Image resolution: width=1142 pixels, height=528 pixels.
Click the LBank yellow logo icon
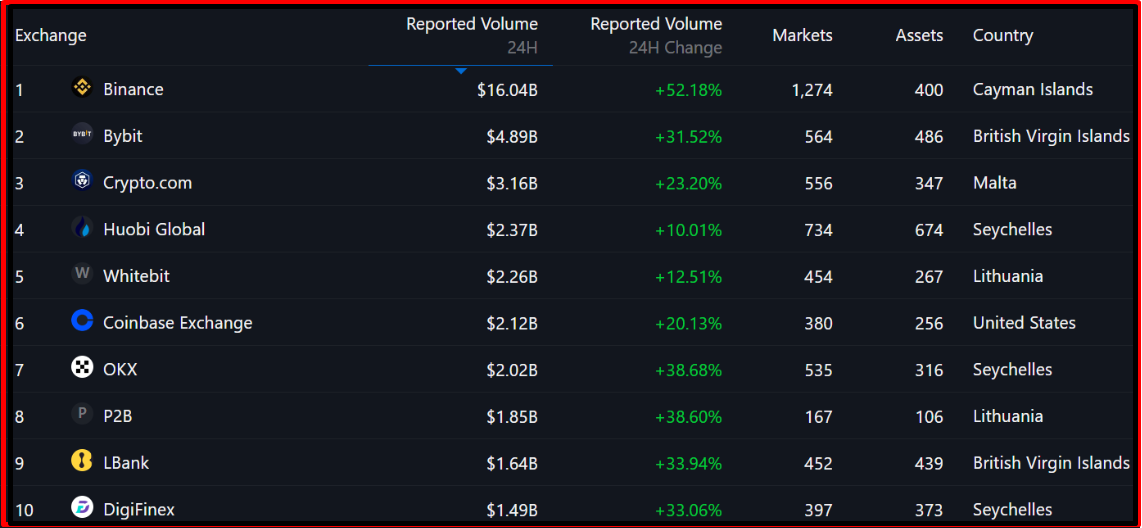(82, 461)
